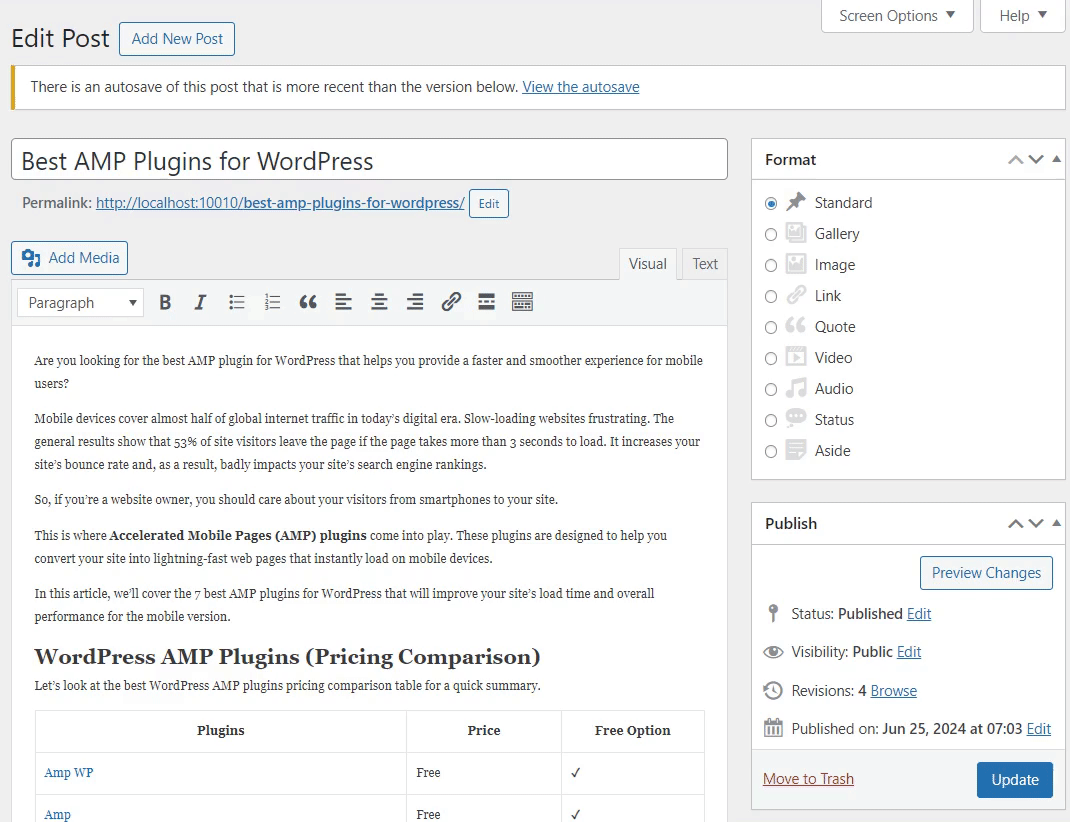Insert a numbered list
The width and height of the screenshot is (1070, 822).
pos(272,302)
